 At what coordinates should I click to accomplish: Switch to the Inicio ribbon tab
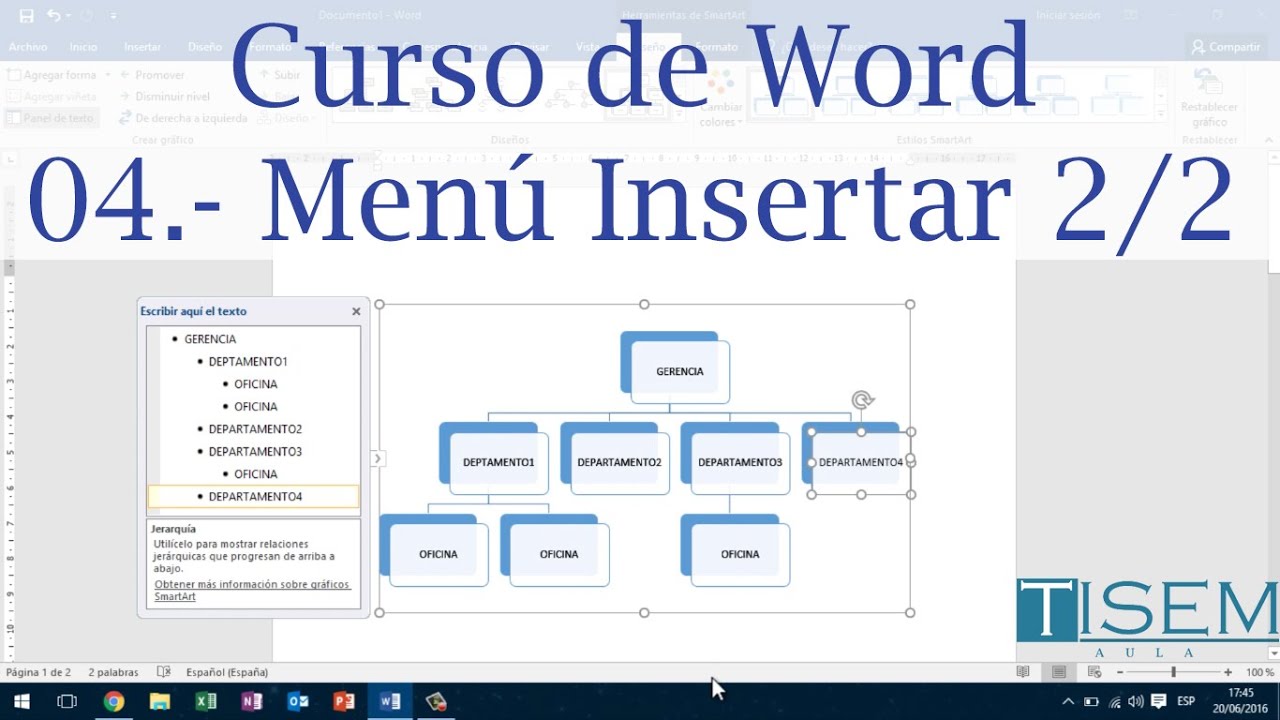pos(84,47)
